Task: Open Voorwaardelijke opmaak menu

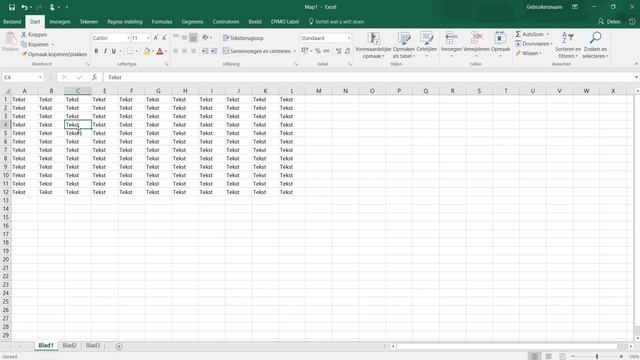Action: pos(373,45)
